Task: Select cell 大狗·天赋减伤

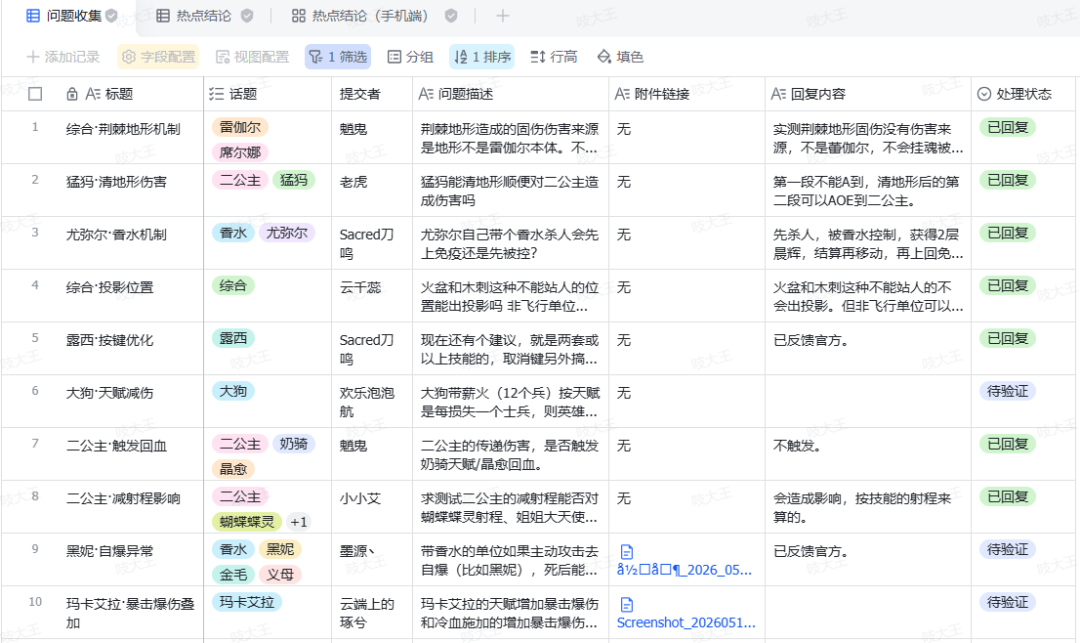Action: [x=131, y=401]
